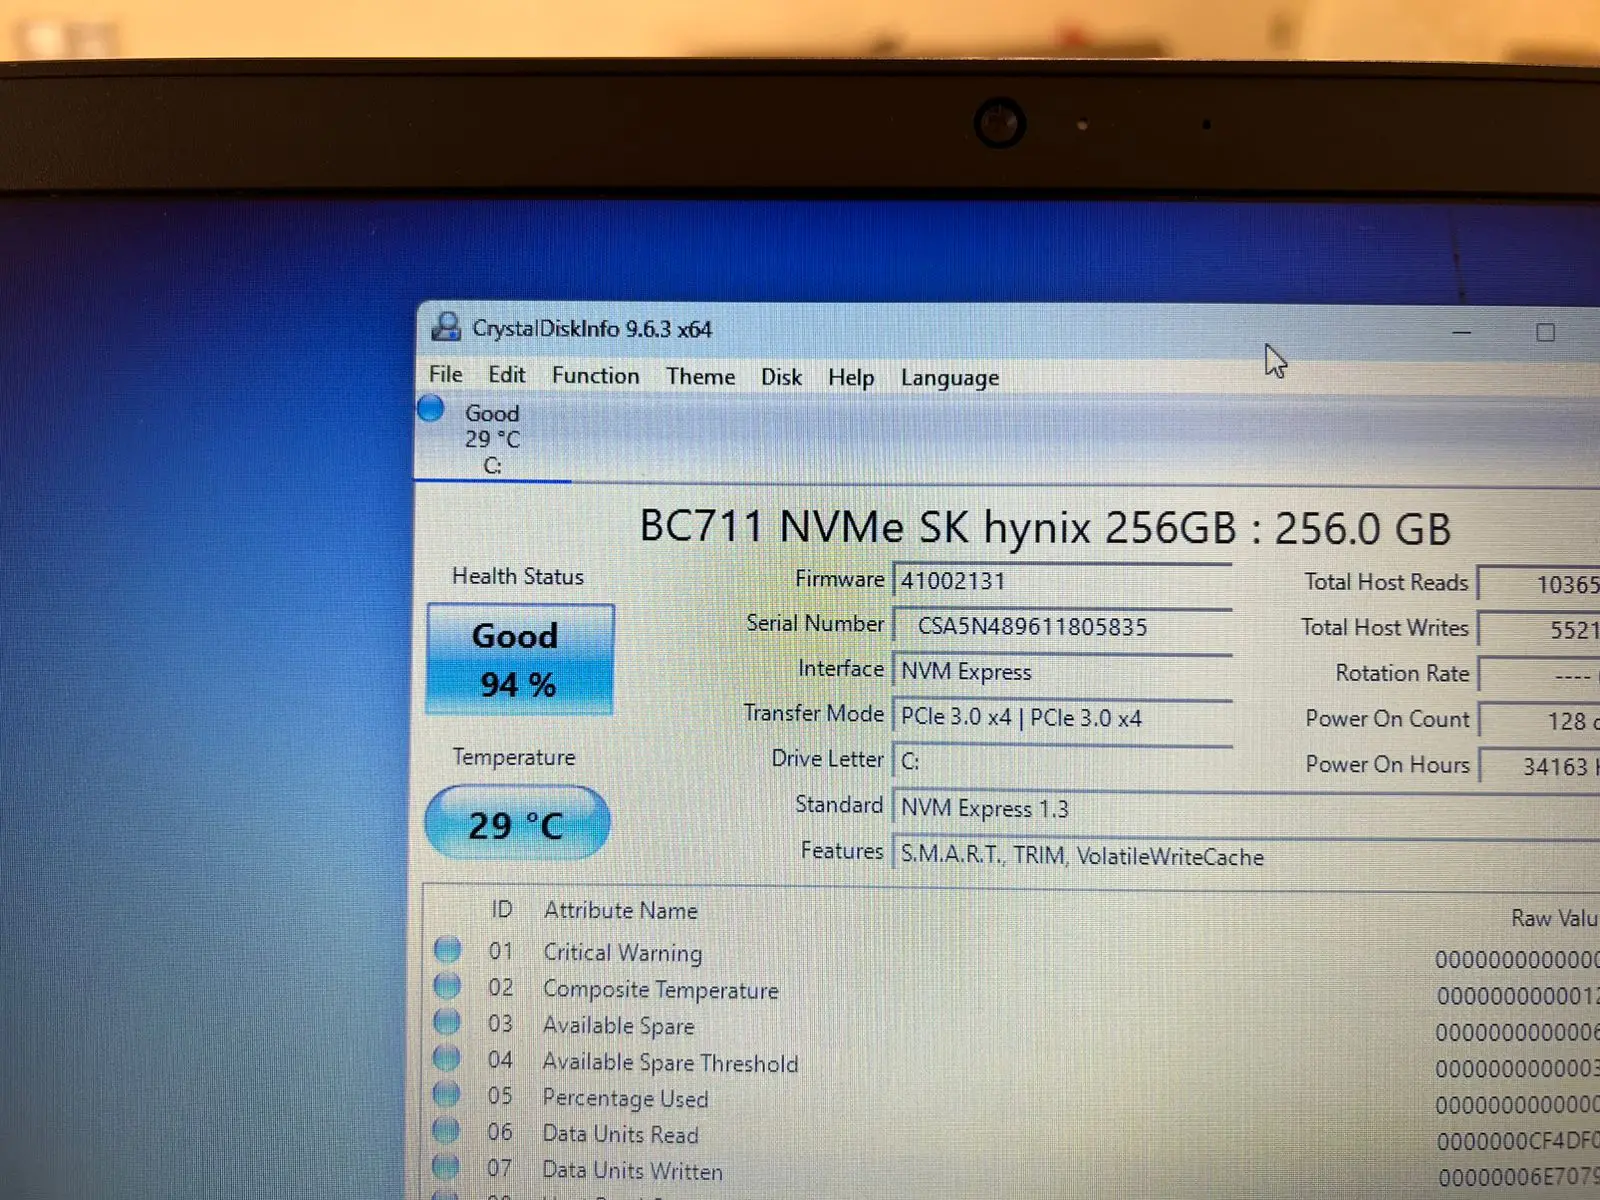Click the Features field
The height and width of the screenshot is (1200, 1600).
pos(1246,856)
